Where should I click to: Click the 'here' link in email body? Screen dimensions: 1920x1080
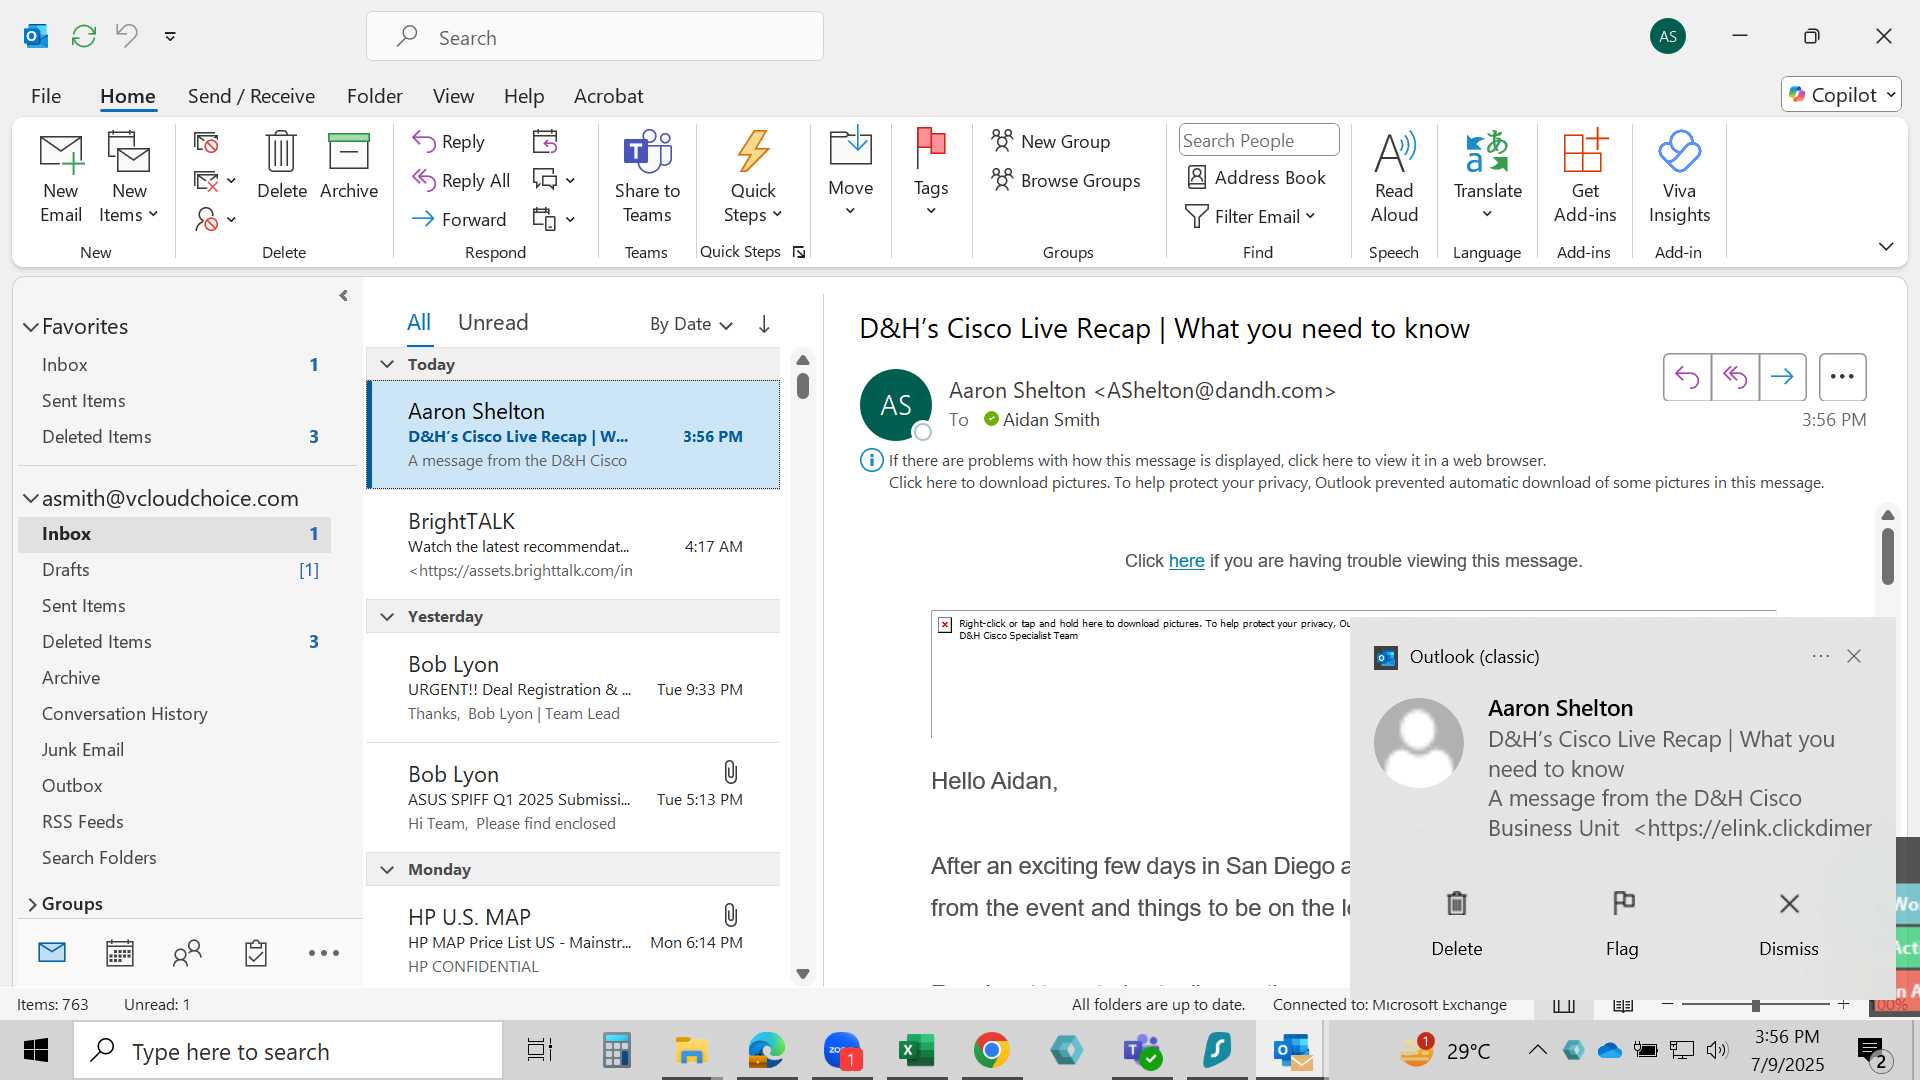1186,561
